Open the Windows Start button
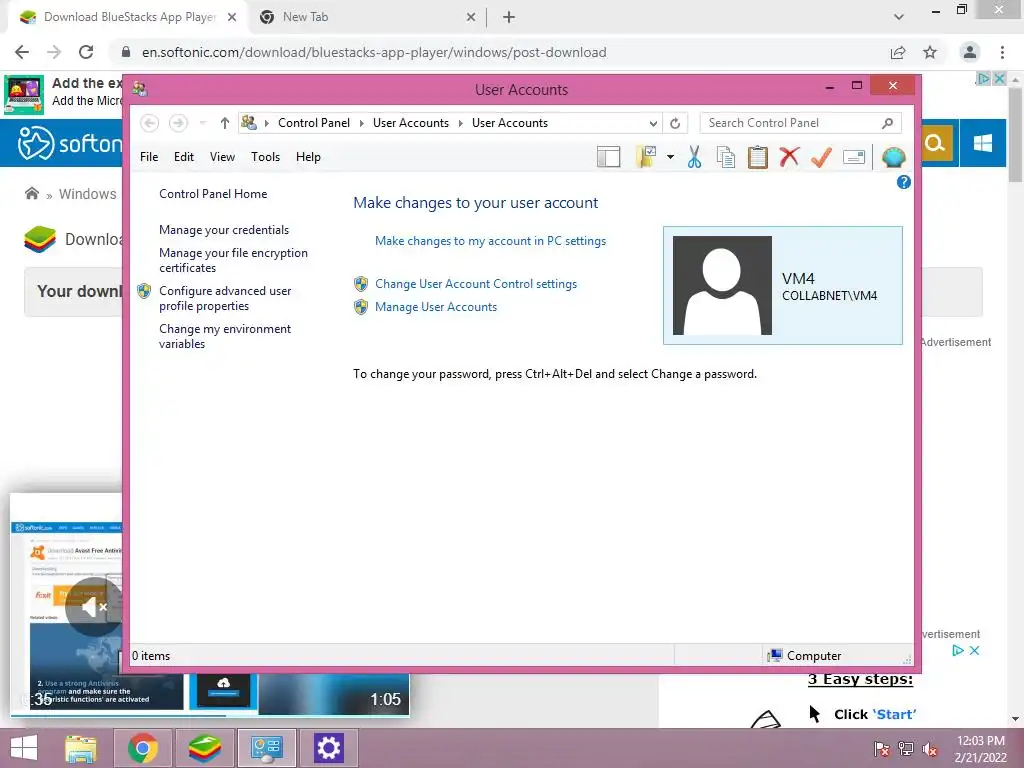Image resolution: width=1024 pixels, height=768 pixels. (x=24, y=748)
